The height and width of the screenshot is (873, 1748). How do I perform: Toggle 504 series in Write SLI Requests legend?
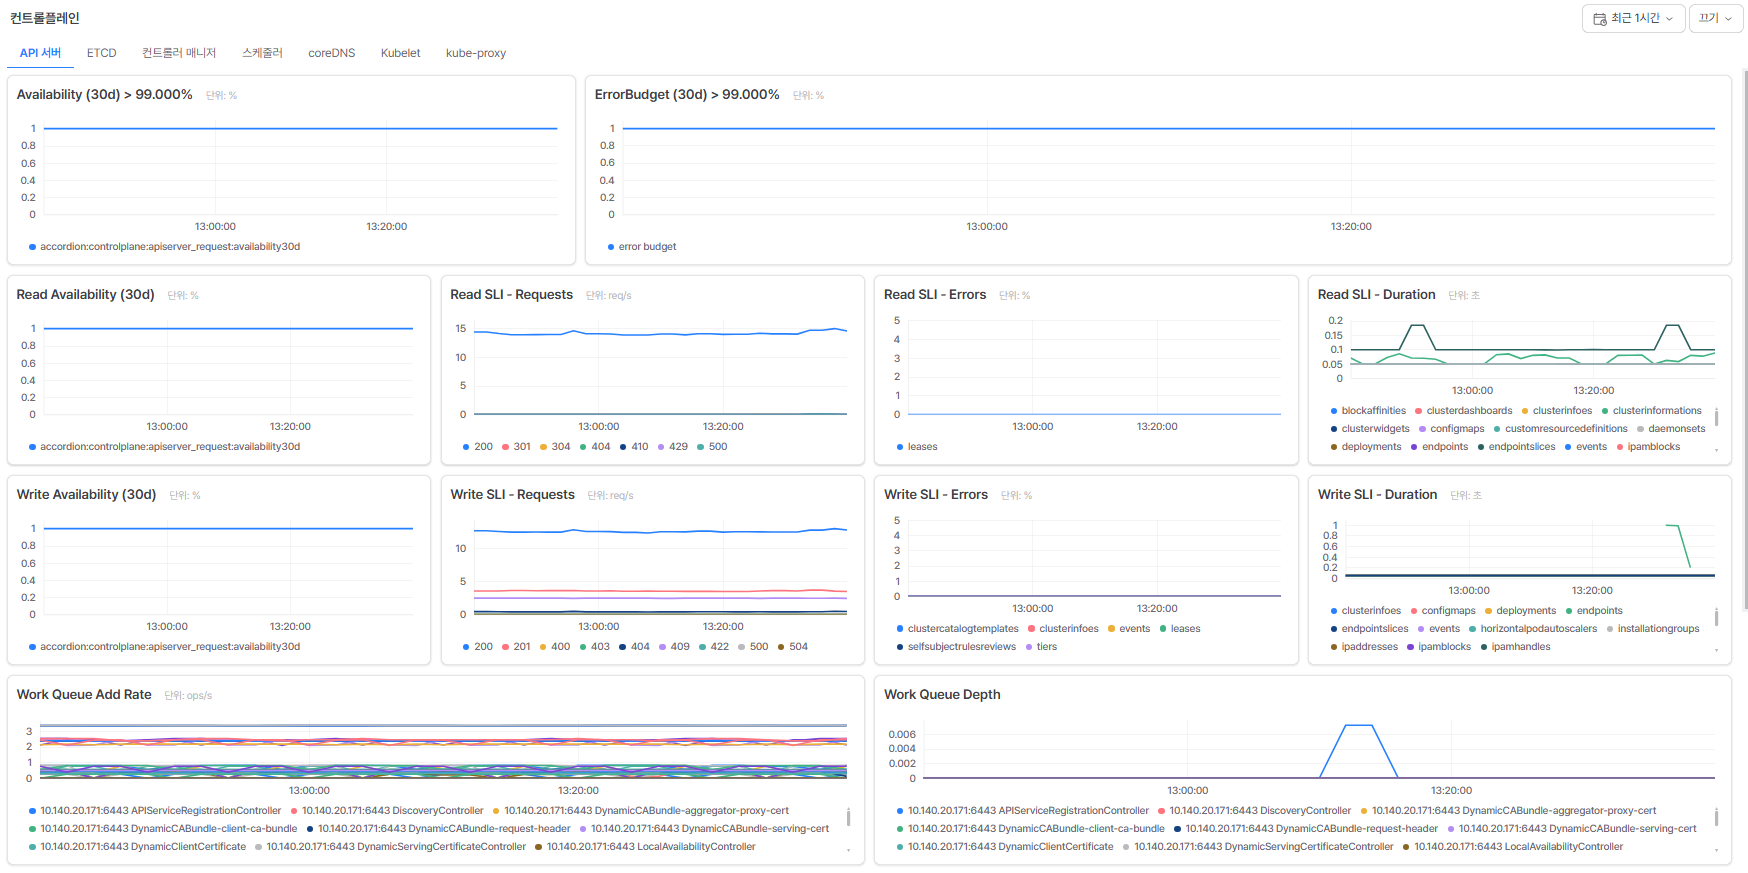point(793,647)
